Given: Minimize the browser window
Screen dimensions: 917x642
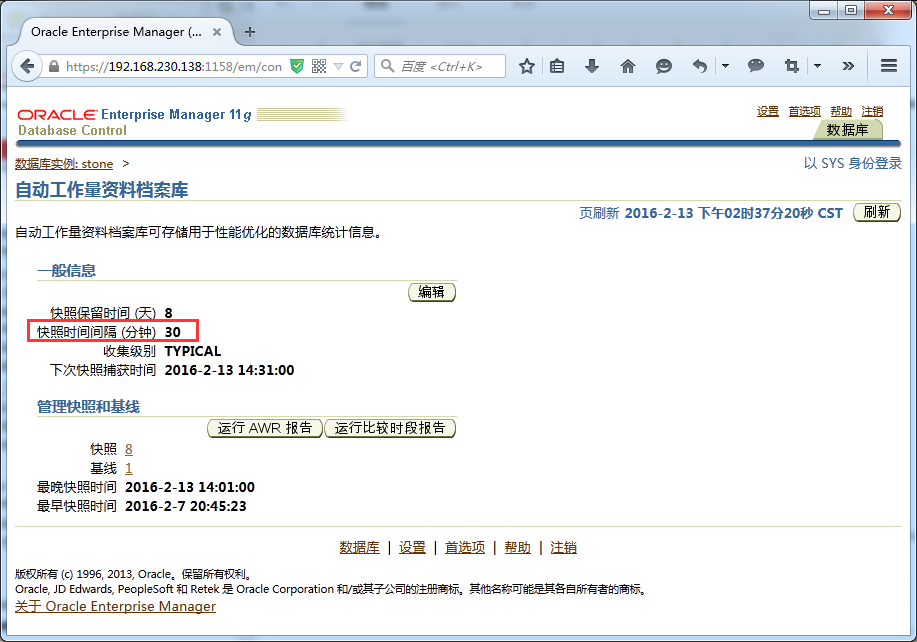Looking at the screenshot, I should click(x=824, y=10).
